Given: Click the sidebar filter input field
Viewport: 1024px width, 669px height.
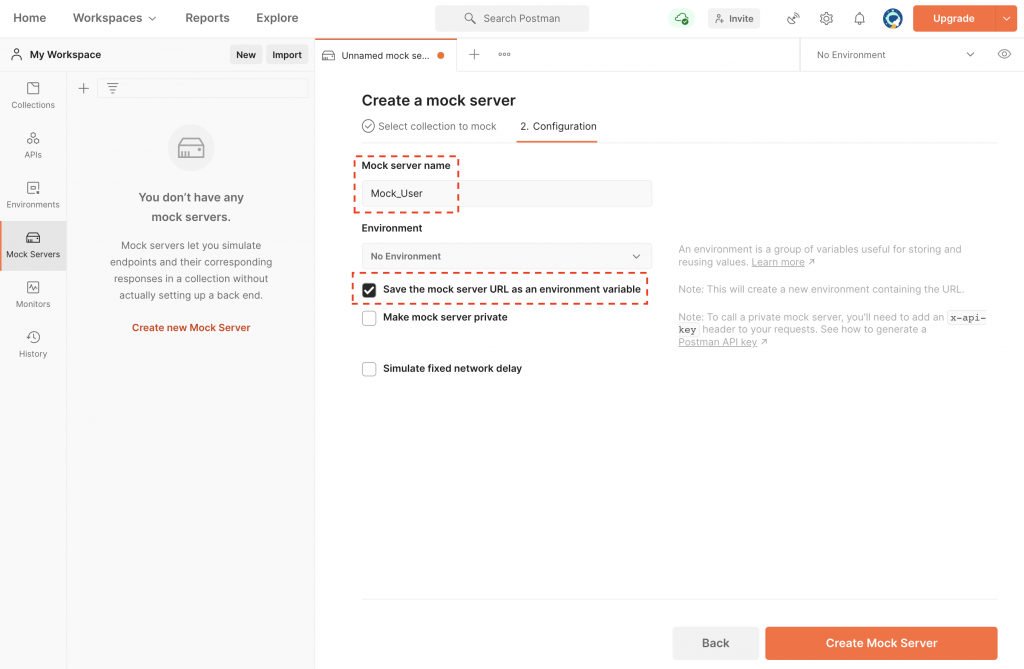Looking at the screenshot, I should click(x=202, y=88).
